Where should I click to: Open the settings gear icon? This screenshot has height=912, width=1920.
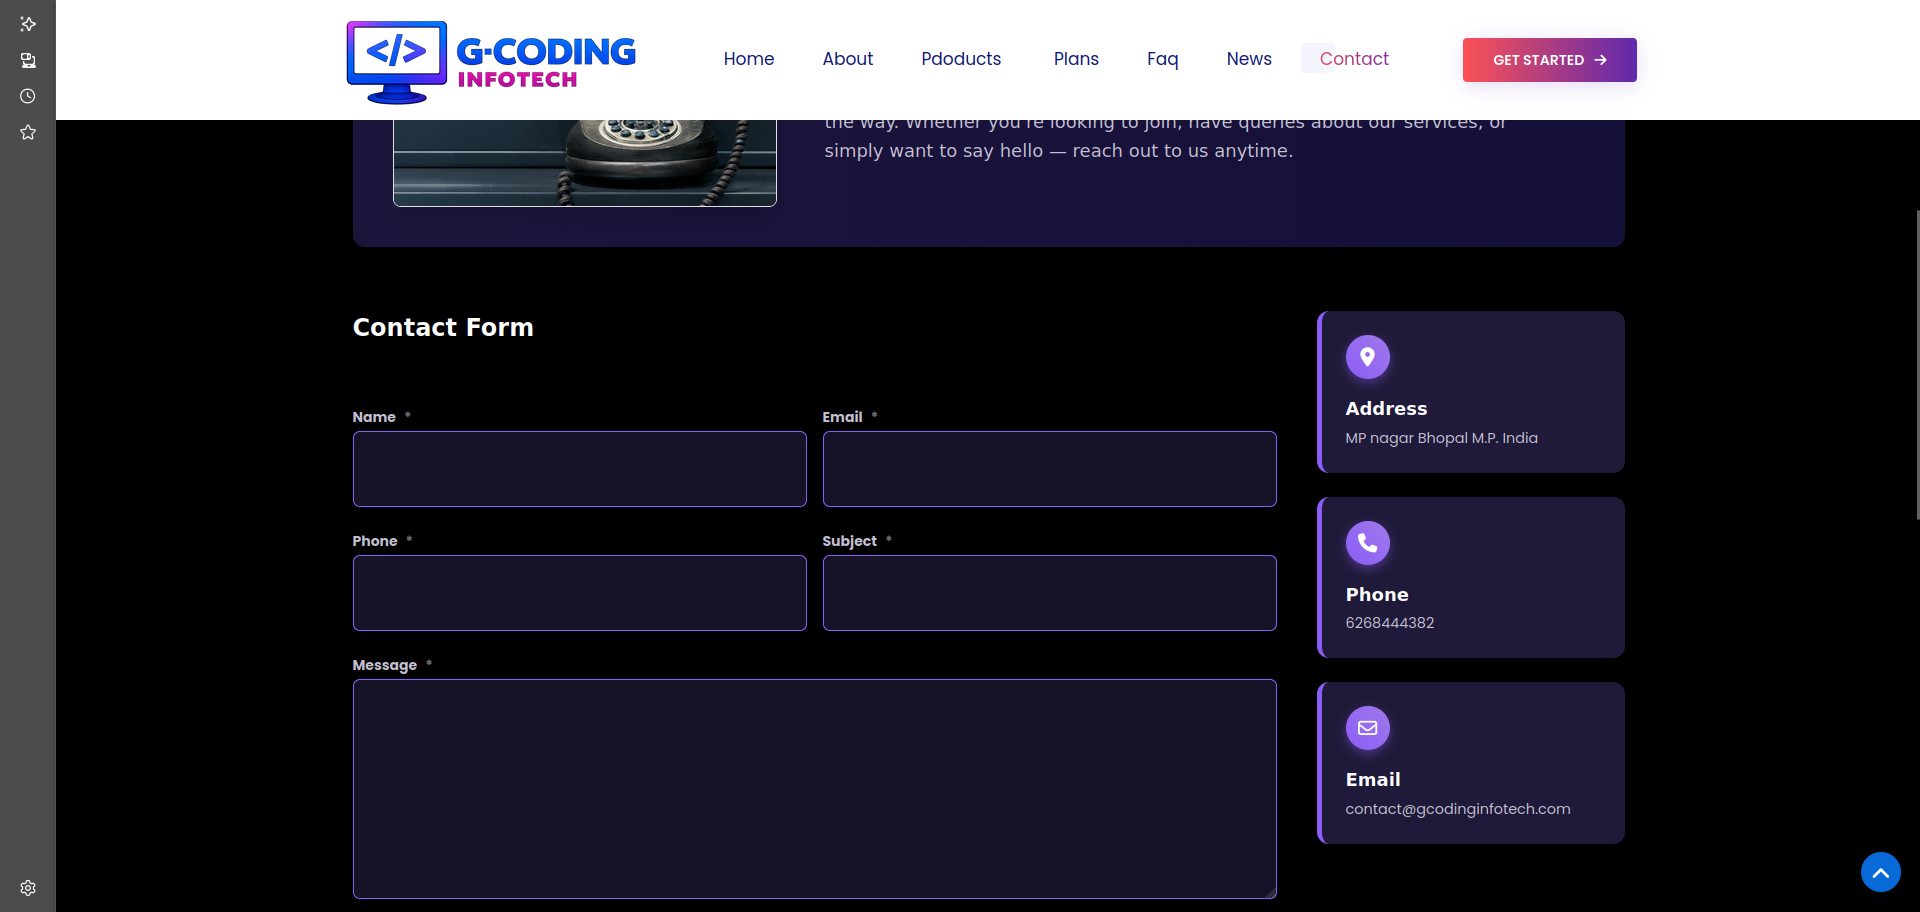click(28, 888)
